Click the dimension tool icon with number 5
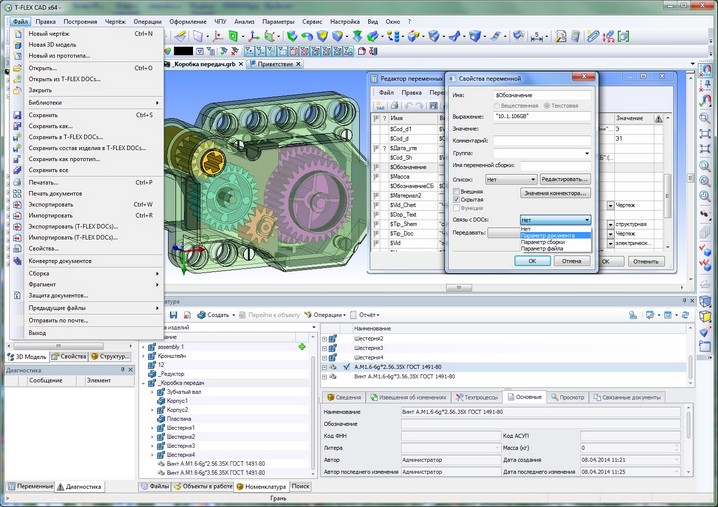The image size is (718, 507). pos(536,36)
